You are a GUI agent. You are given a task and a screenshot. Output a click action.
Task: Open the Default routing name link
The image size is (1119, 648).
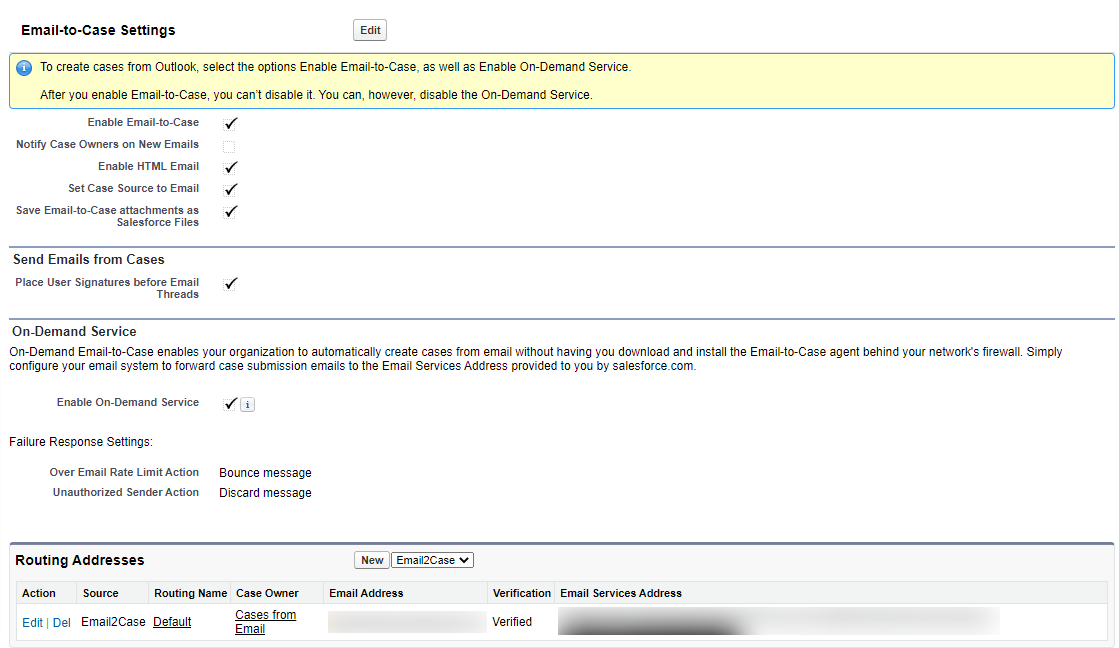pos(172,622)
